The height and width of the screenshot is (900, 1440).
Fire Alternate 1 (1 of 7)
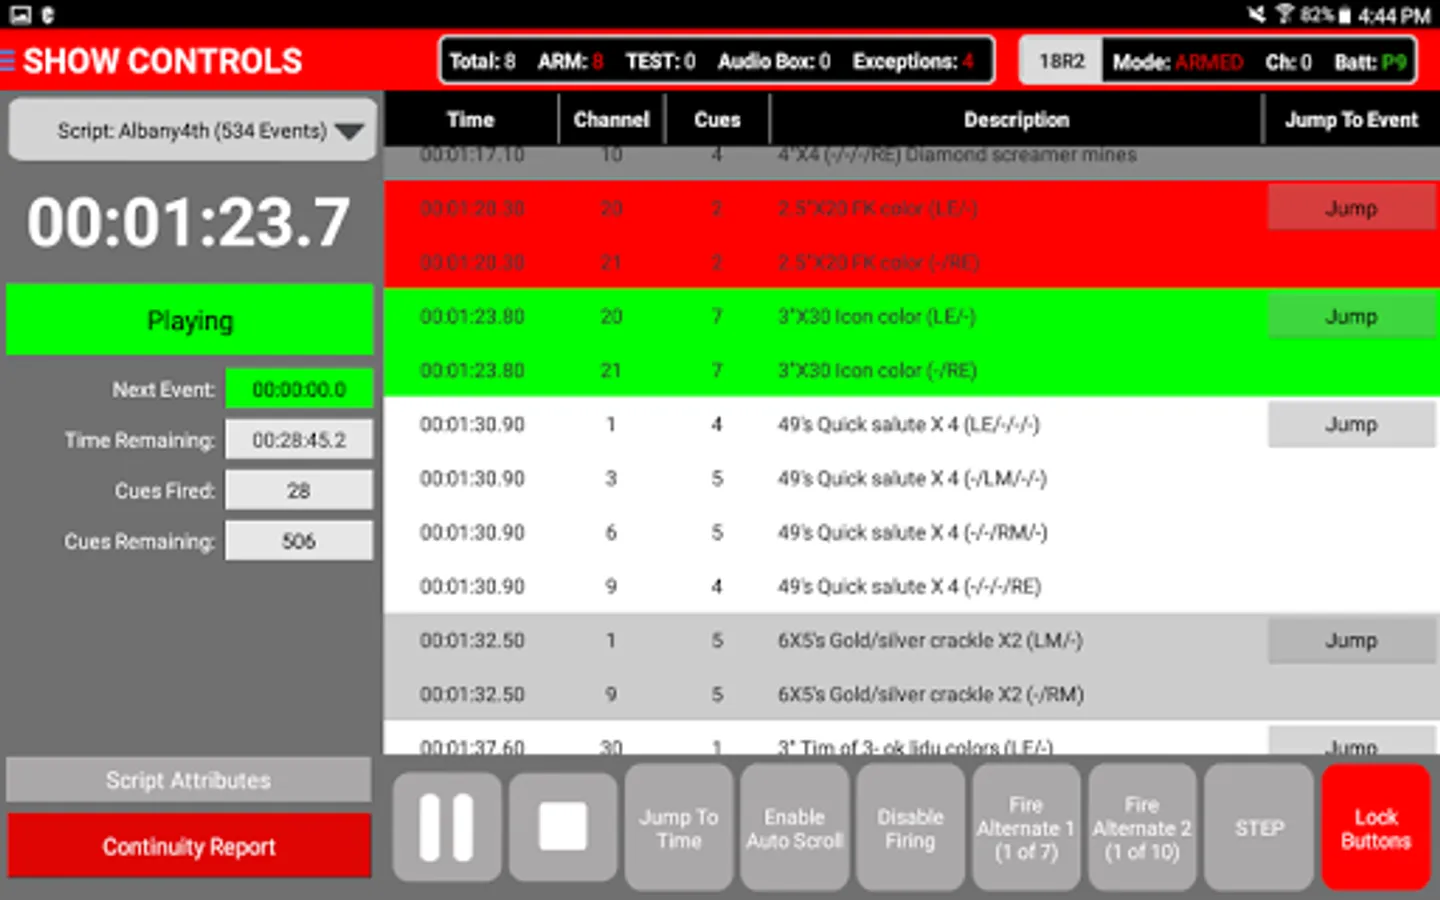pos(1026,828)
